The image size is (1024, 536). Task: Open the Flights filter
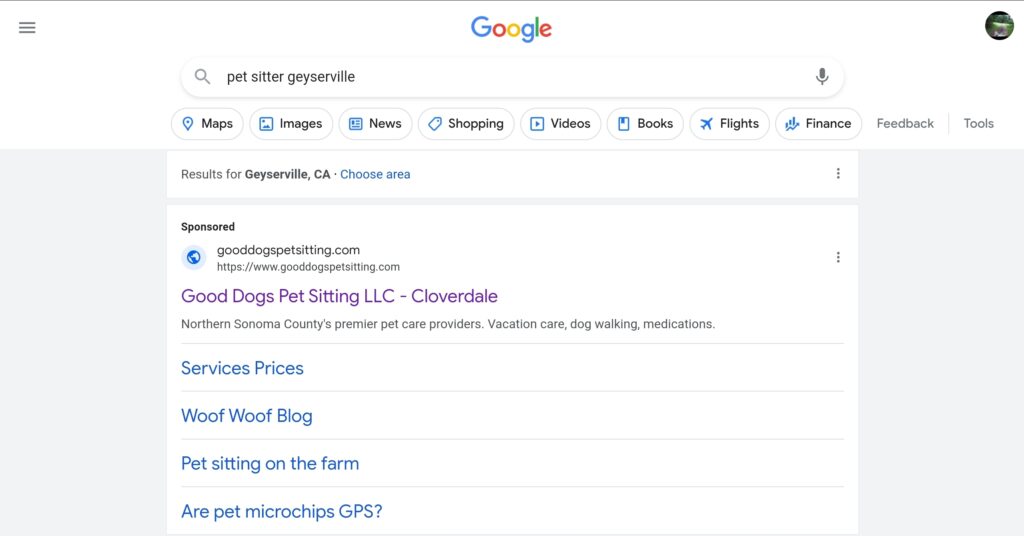point(729,123)
